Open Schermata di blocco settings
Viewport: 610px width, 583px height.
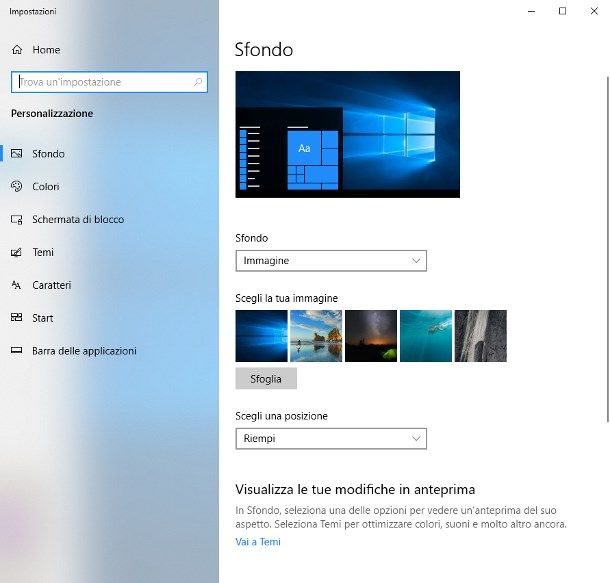point(109,219)
